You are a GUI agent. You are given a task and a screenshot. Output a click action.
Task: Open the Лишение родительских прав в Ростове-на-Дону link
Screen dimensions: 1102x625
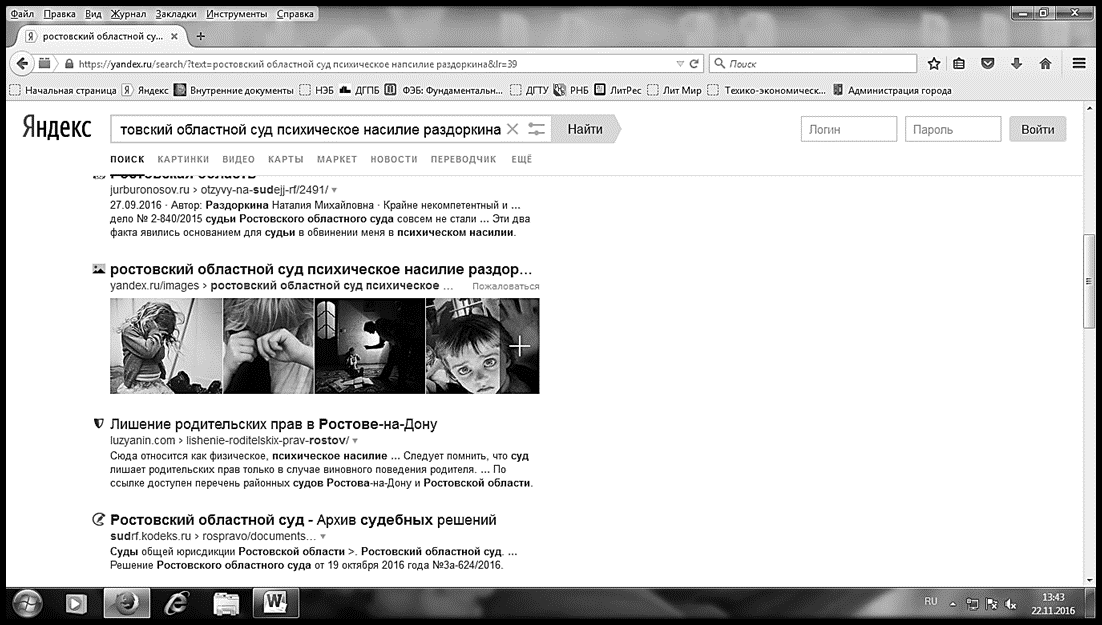pos(273,424)
